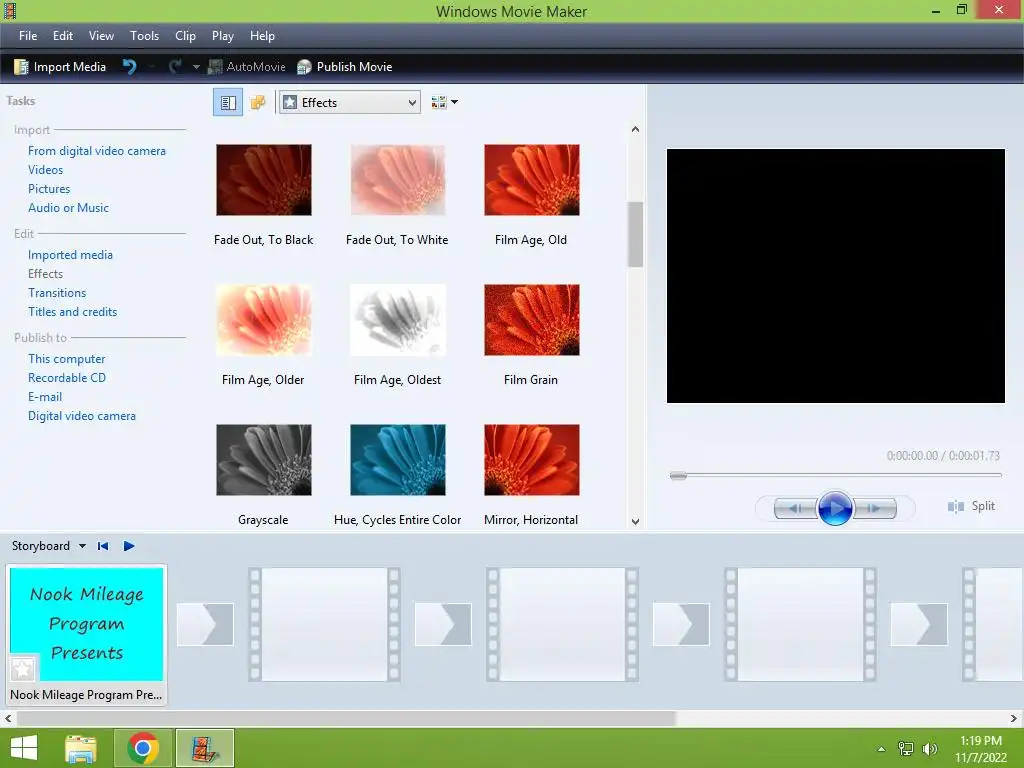Viewport: 1024px width, 768px height.
Task: Import from digital video camera
Action: 97,151
